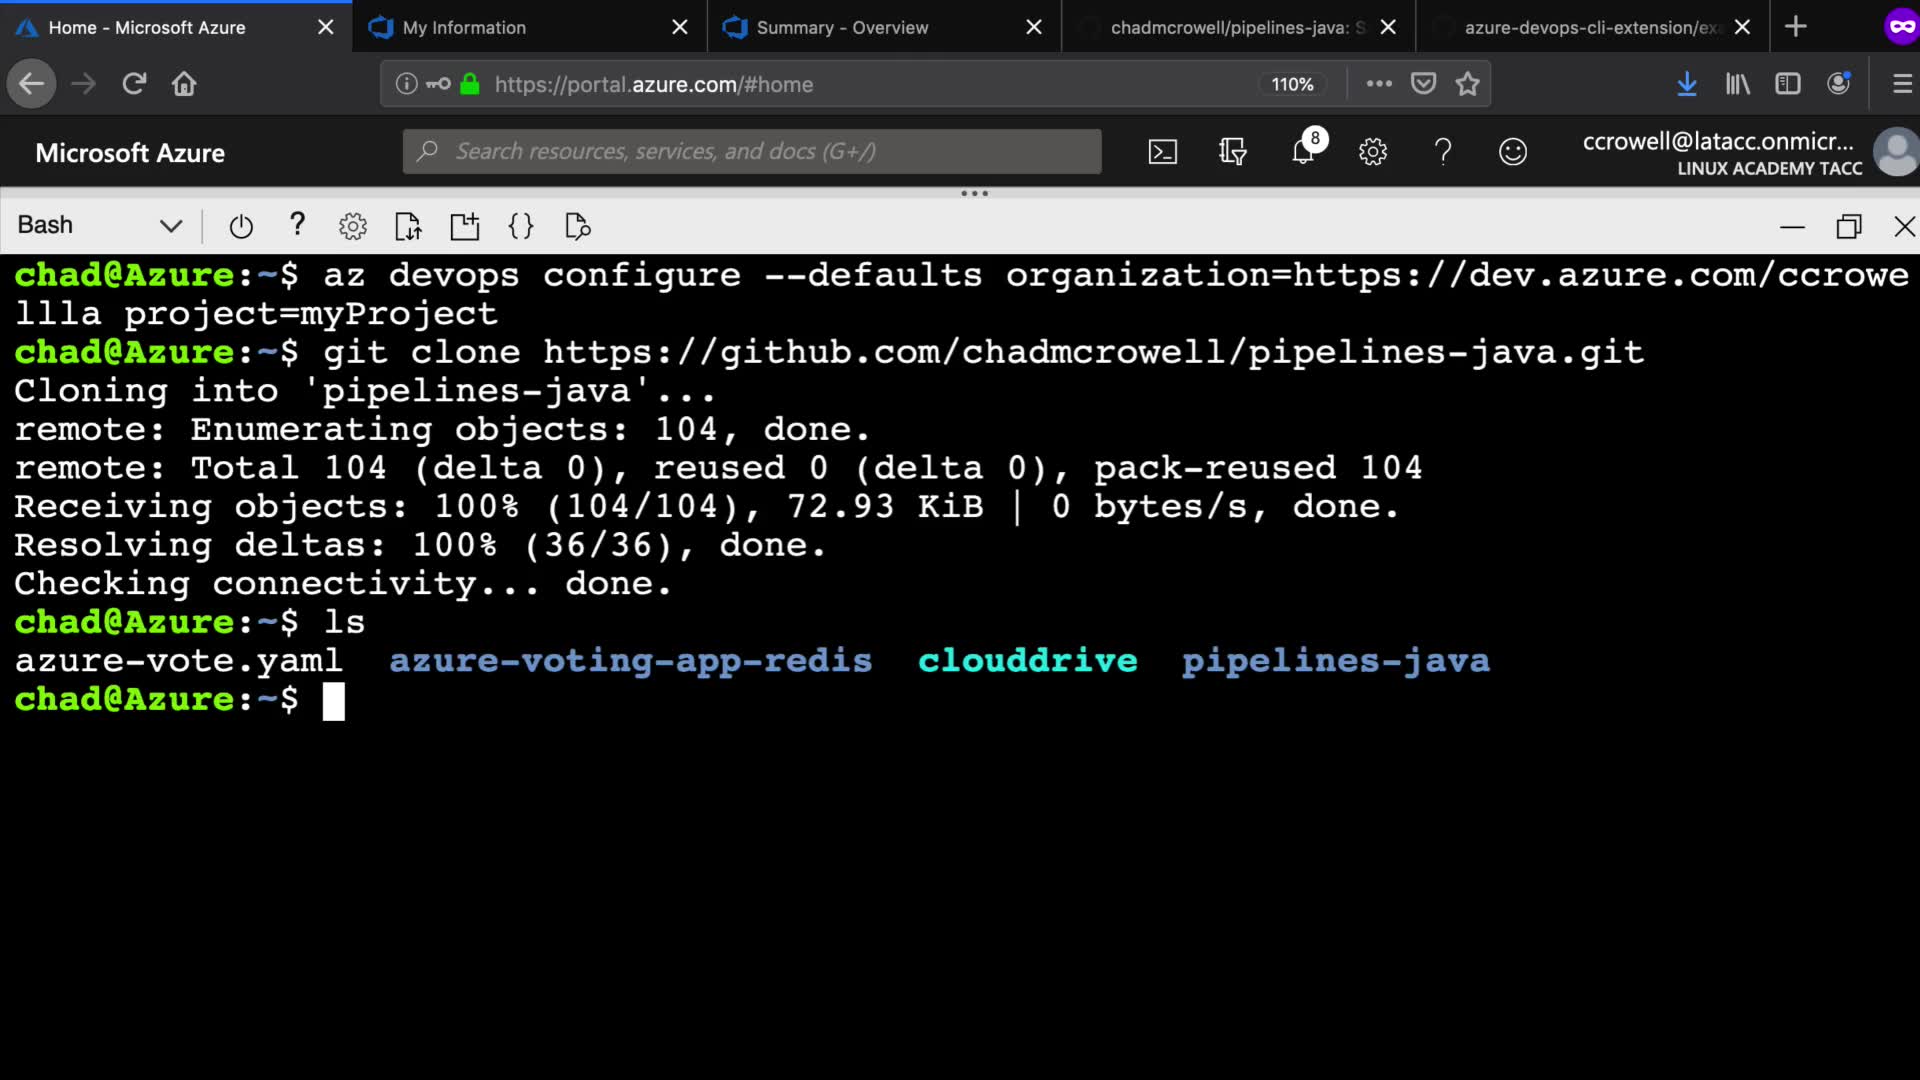1920x1080 pixels.
Task: Send feedback with the smiley icon
Action: pyautogui.click(x=1513, y=152)
